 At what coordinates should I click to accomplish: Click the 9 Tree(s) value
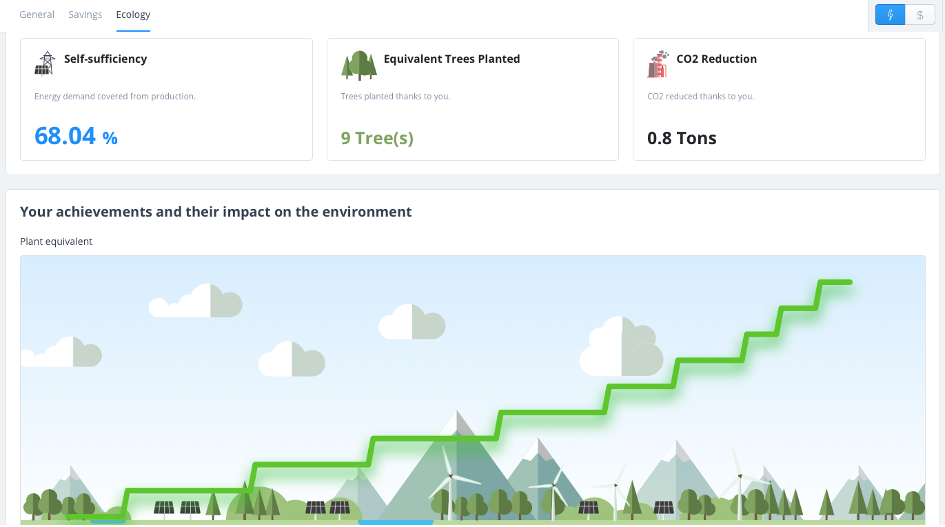tap(377, 138)
